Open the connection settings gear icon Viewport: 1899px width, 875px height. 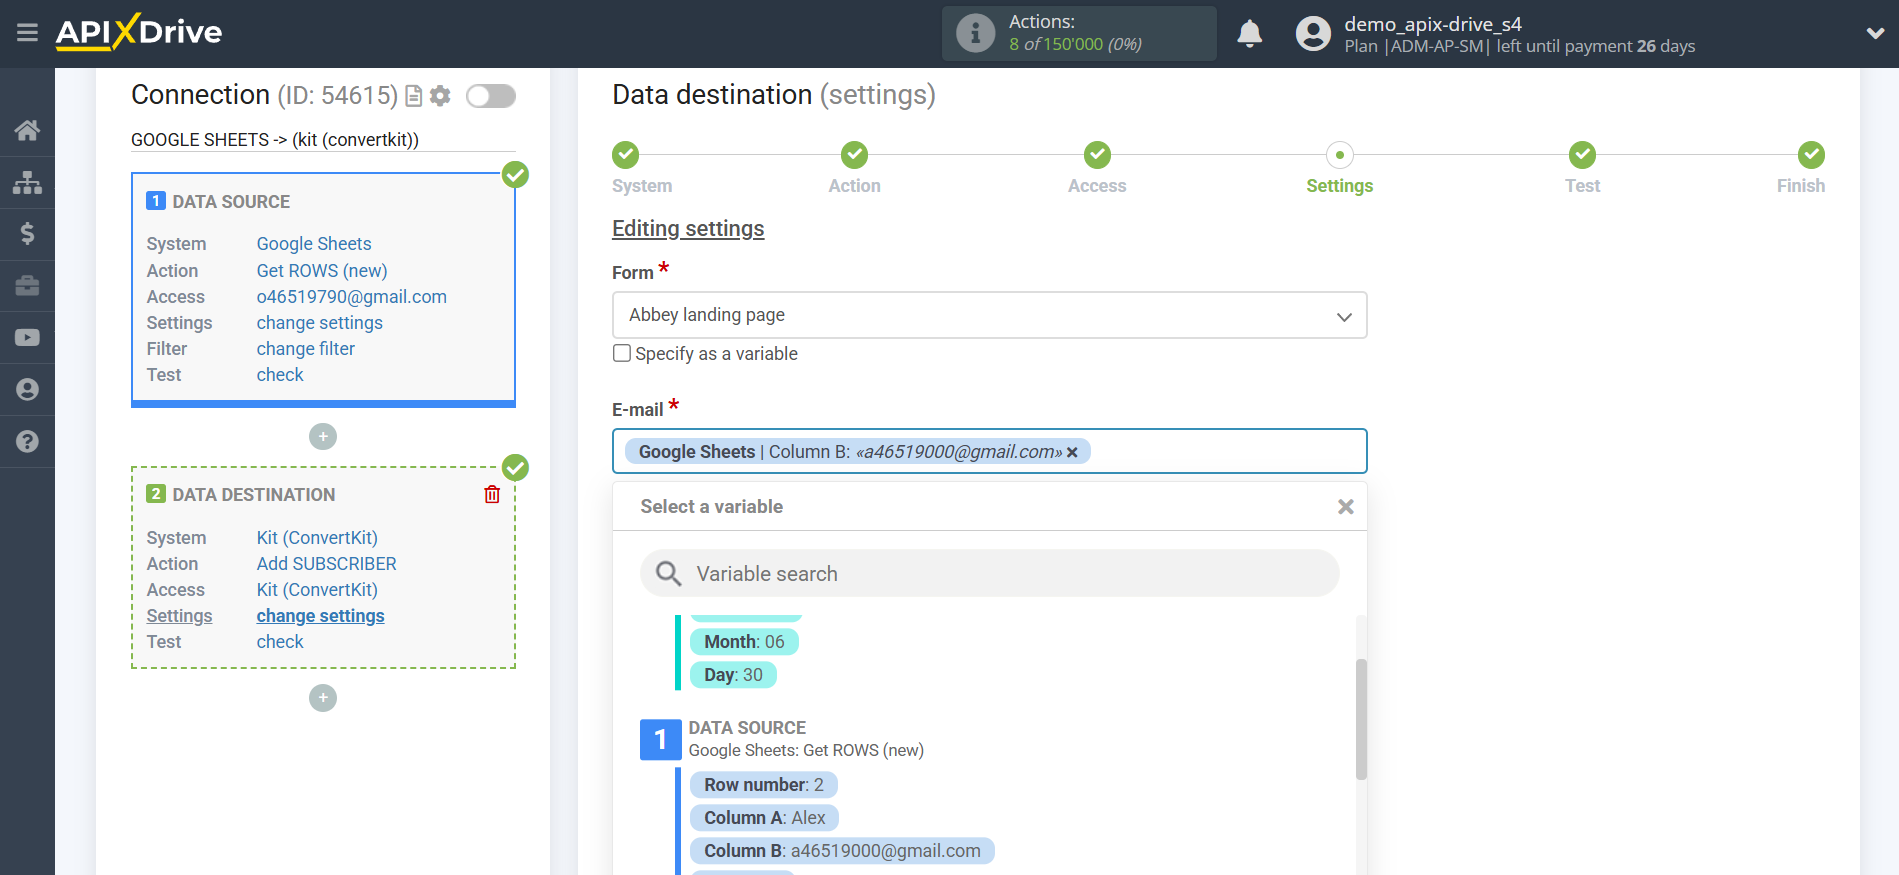pyautogui.click(x=440, y=96)
